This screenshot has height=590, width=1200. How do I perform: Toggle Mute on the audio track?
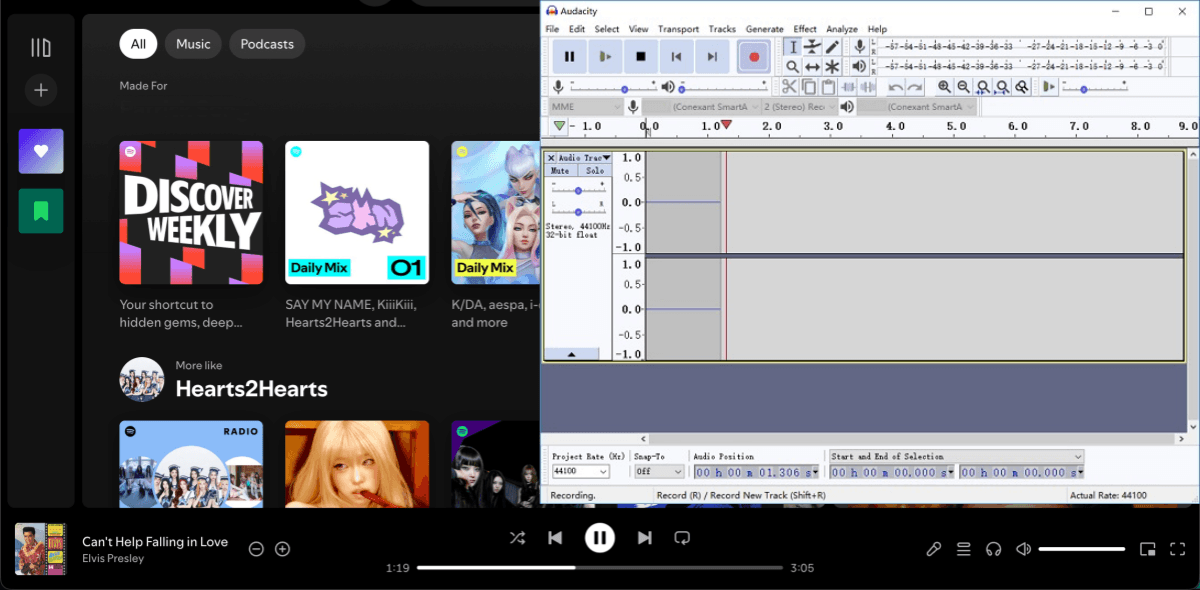tap(560, 171)
